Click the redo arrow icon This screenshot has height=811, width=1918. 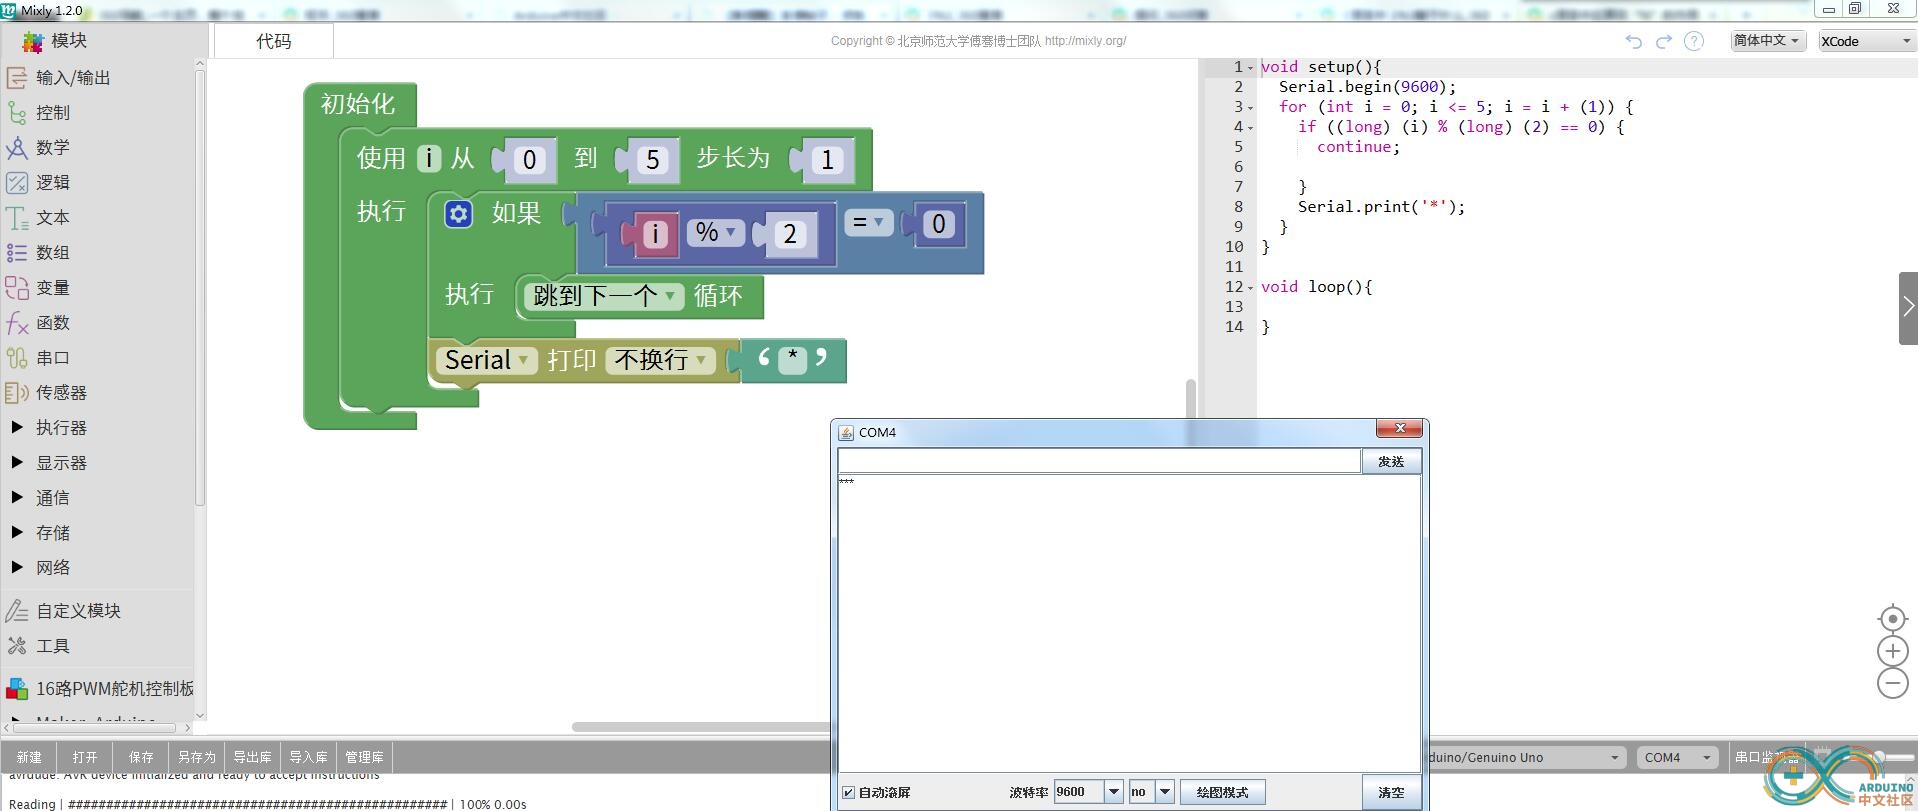(1664, 41)
